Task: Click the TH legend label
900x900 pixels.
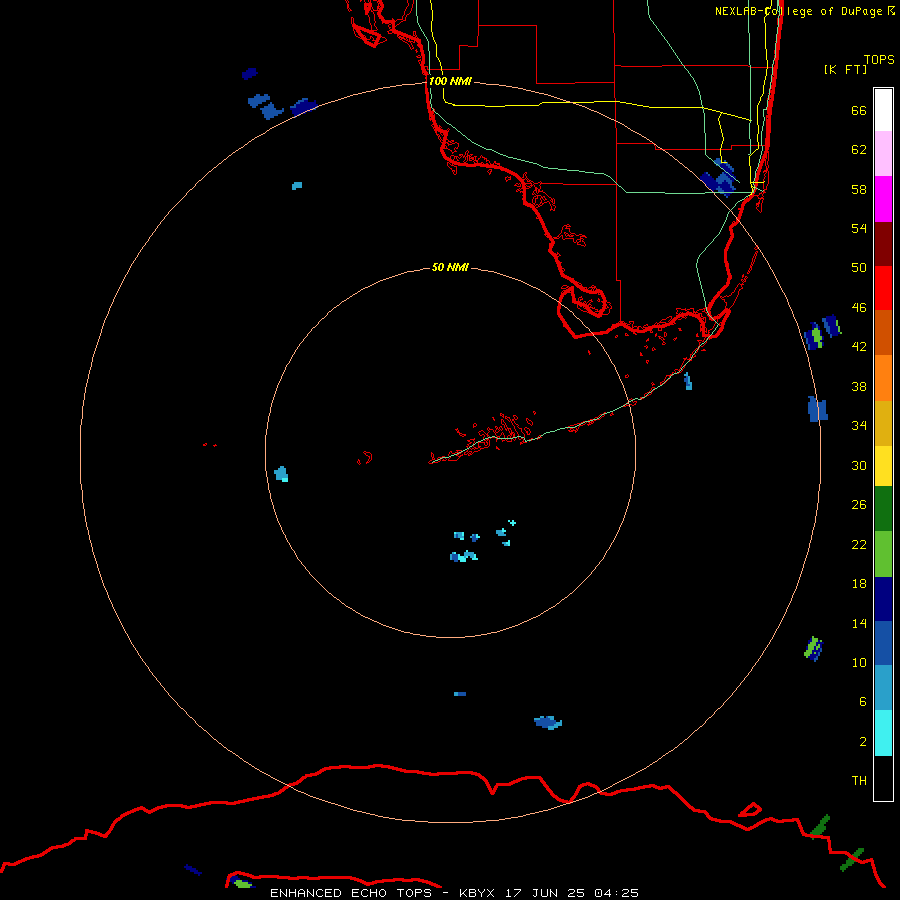Action: coord(859,781)
